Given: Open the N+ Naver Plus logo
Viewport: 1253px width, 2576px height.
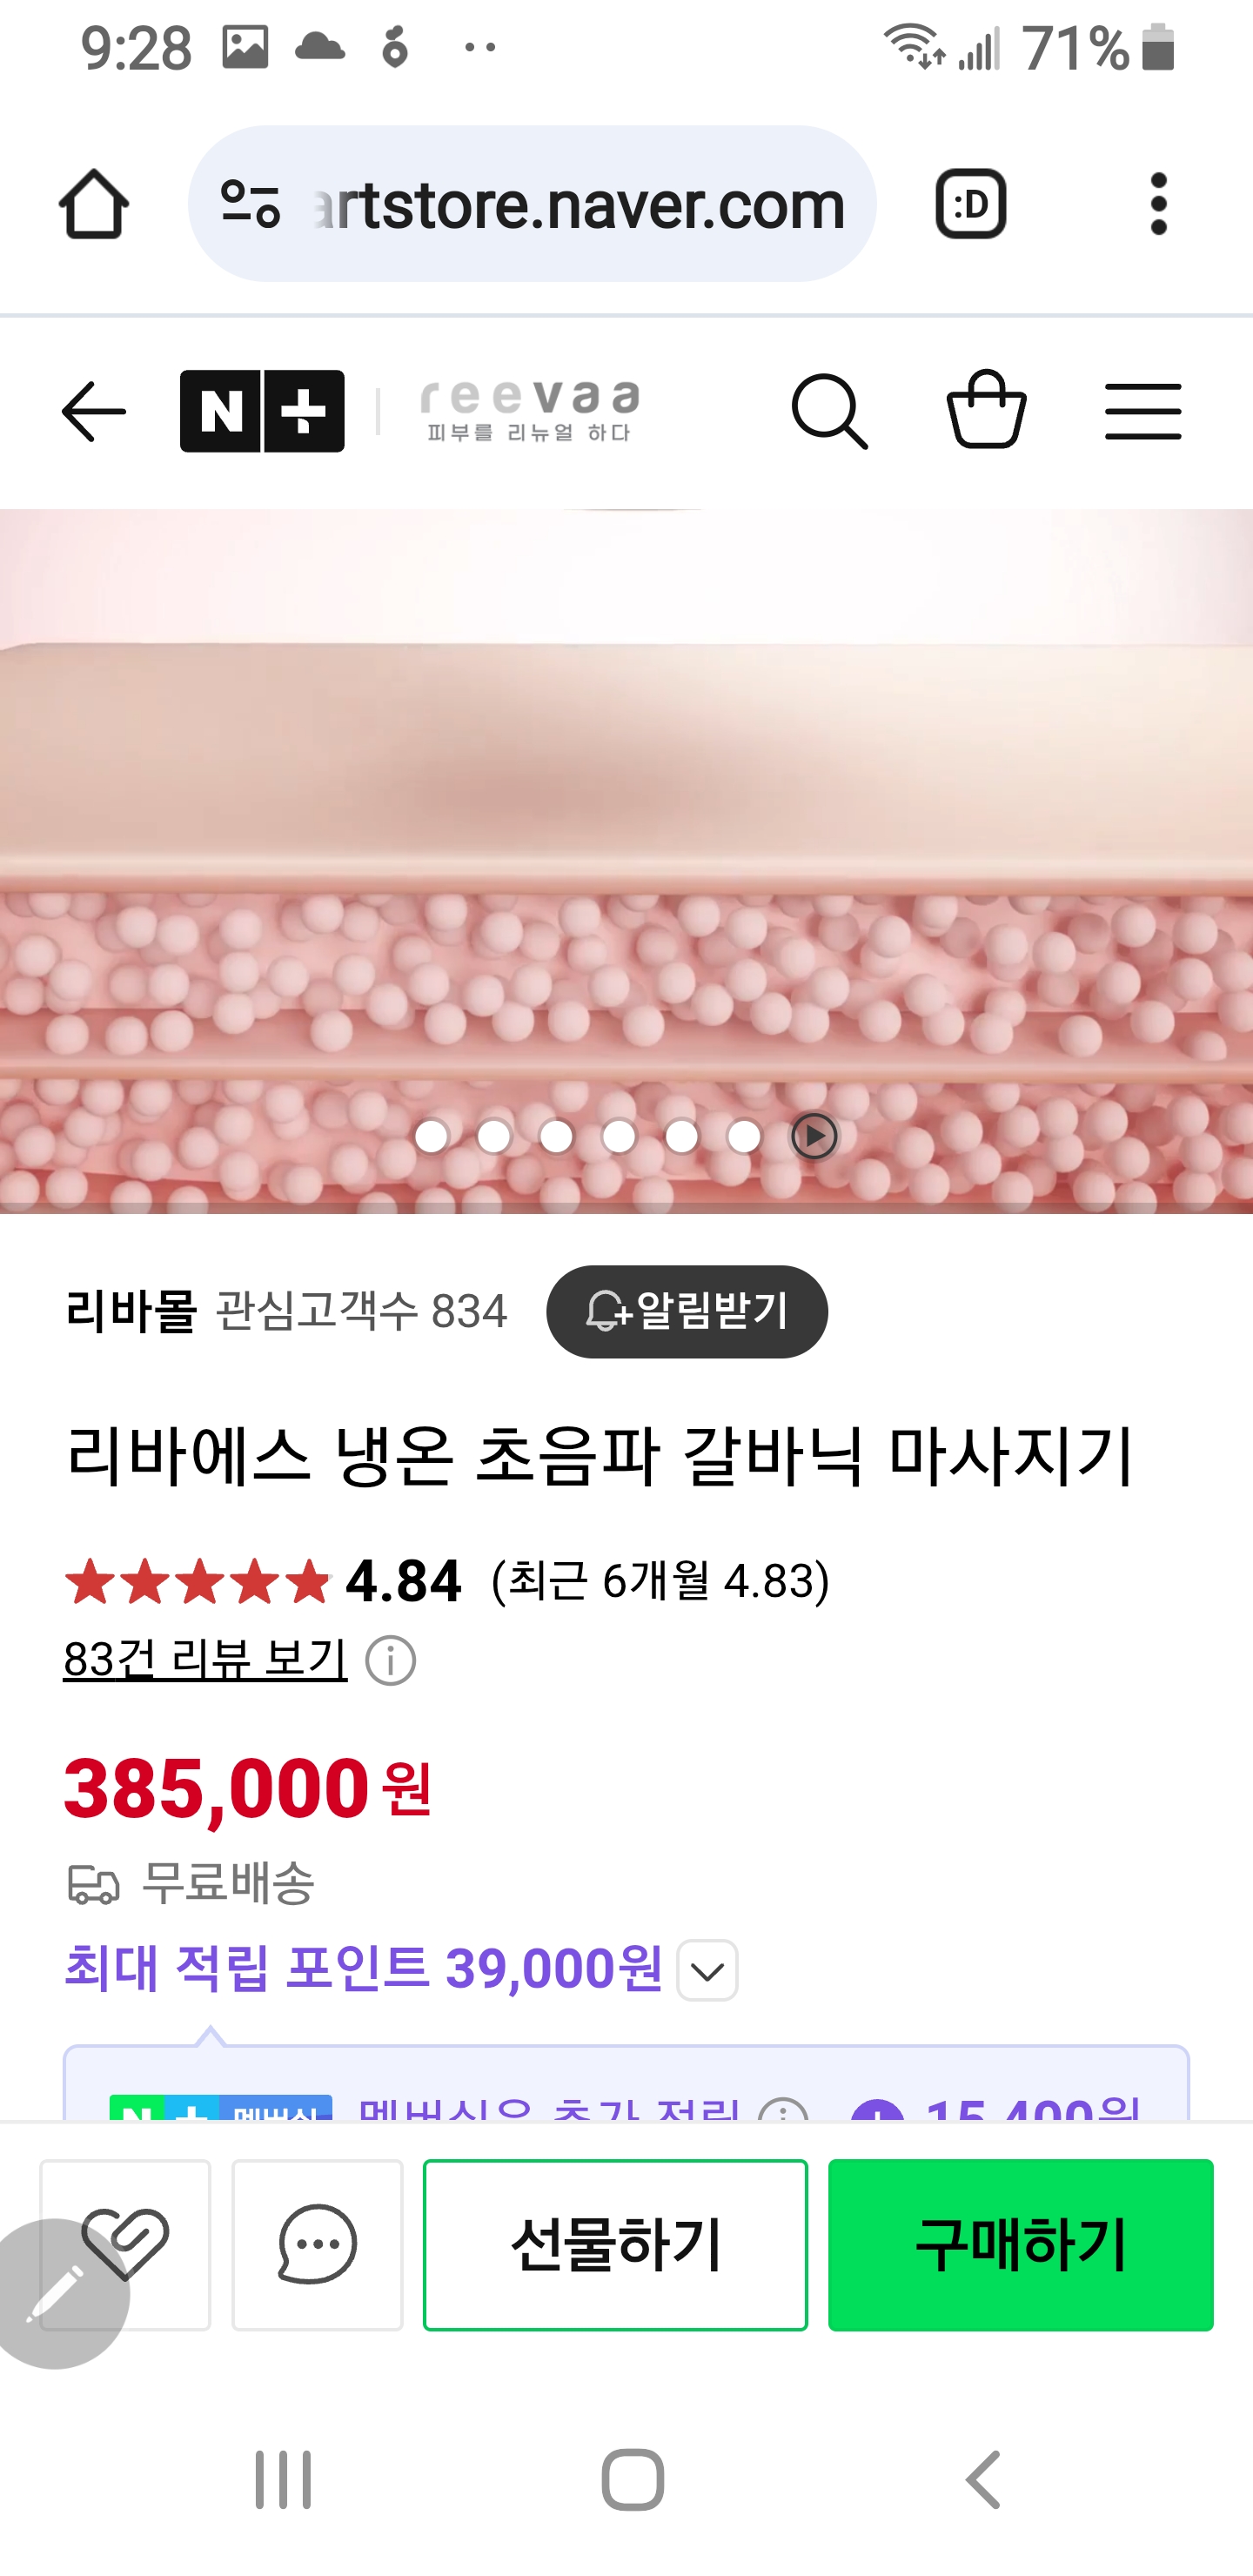Looking at the screenshot, I should click(x=262, y=411).
